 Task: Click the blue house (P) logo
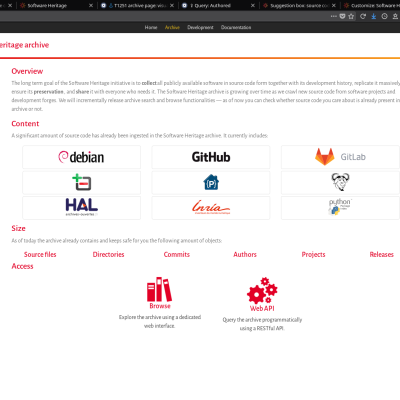[x=211, y=182]
